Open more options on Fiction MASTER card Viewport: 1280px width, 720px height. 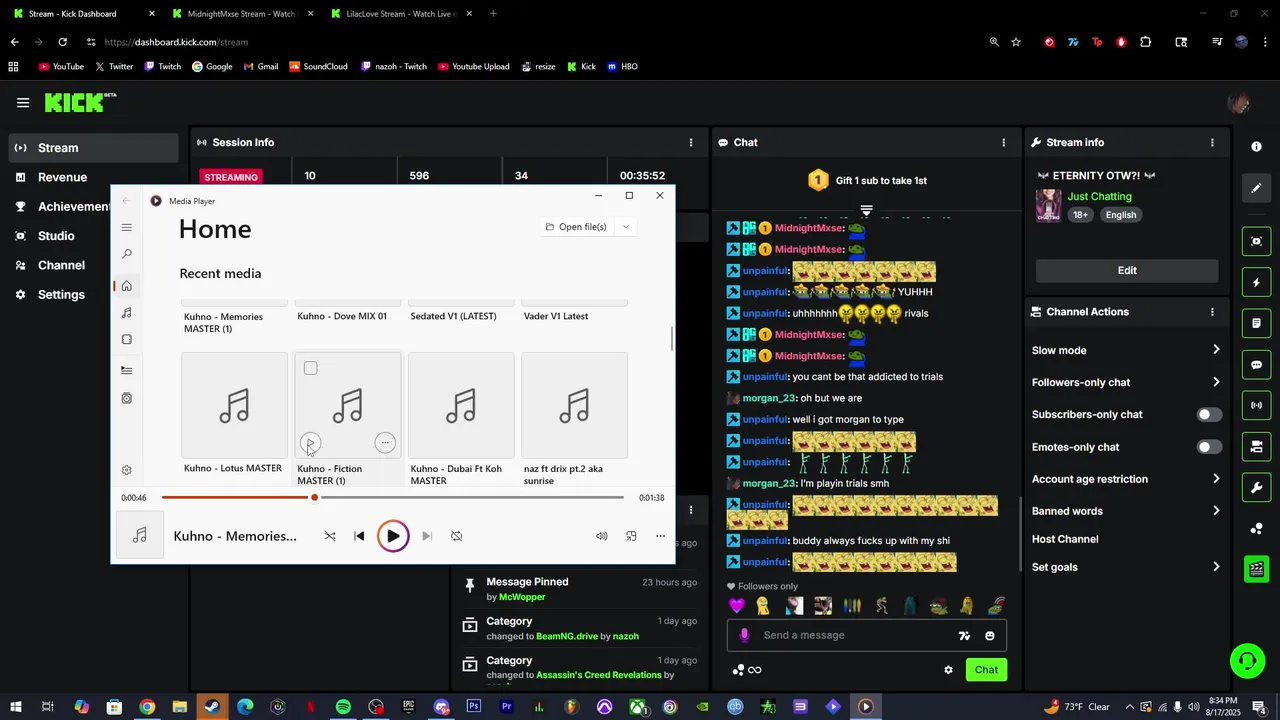click(x=385, y=443)
